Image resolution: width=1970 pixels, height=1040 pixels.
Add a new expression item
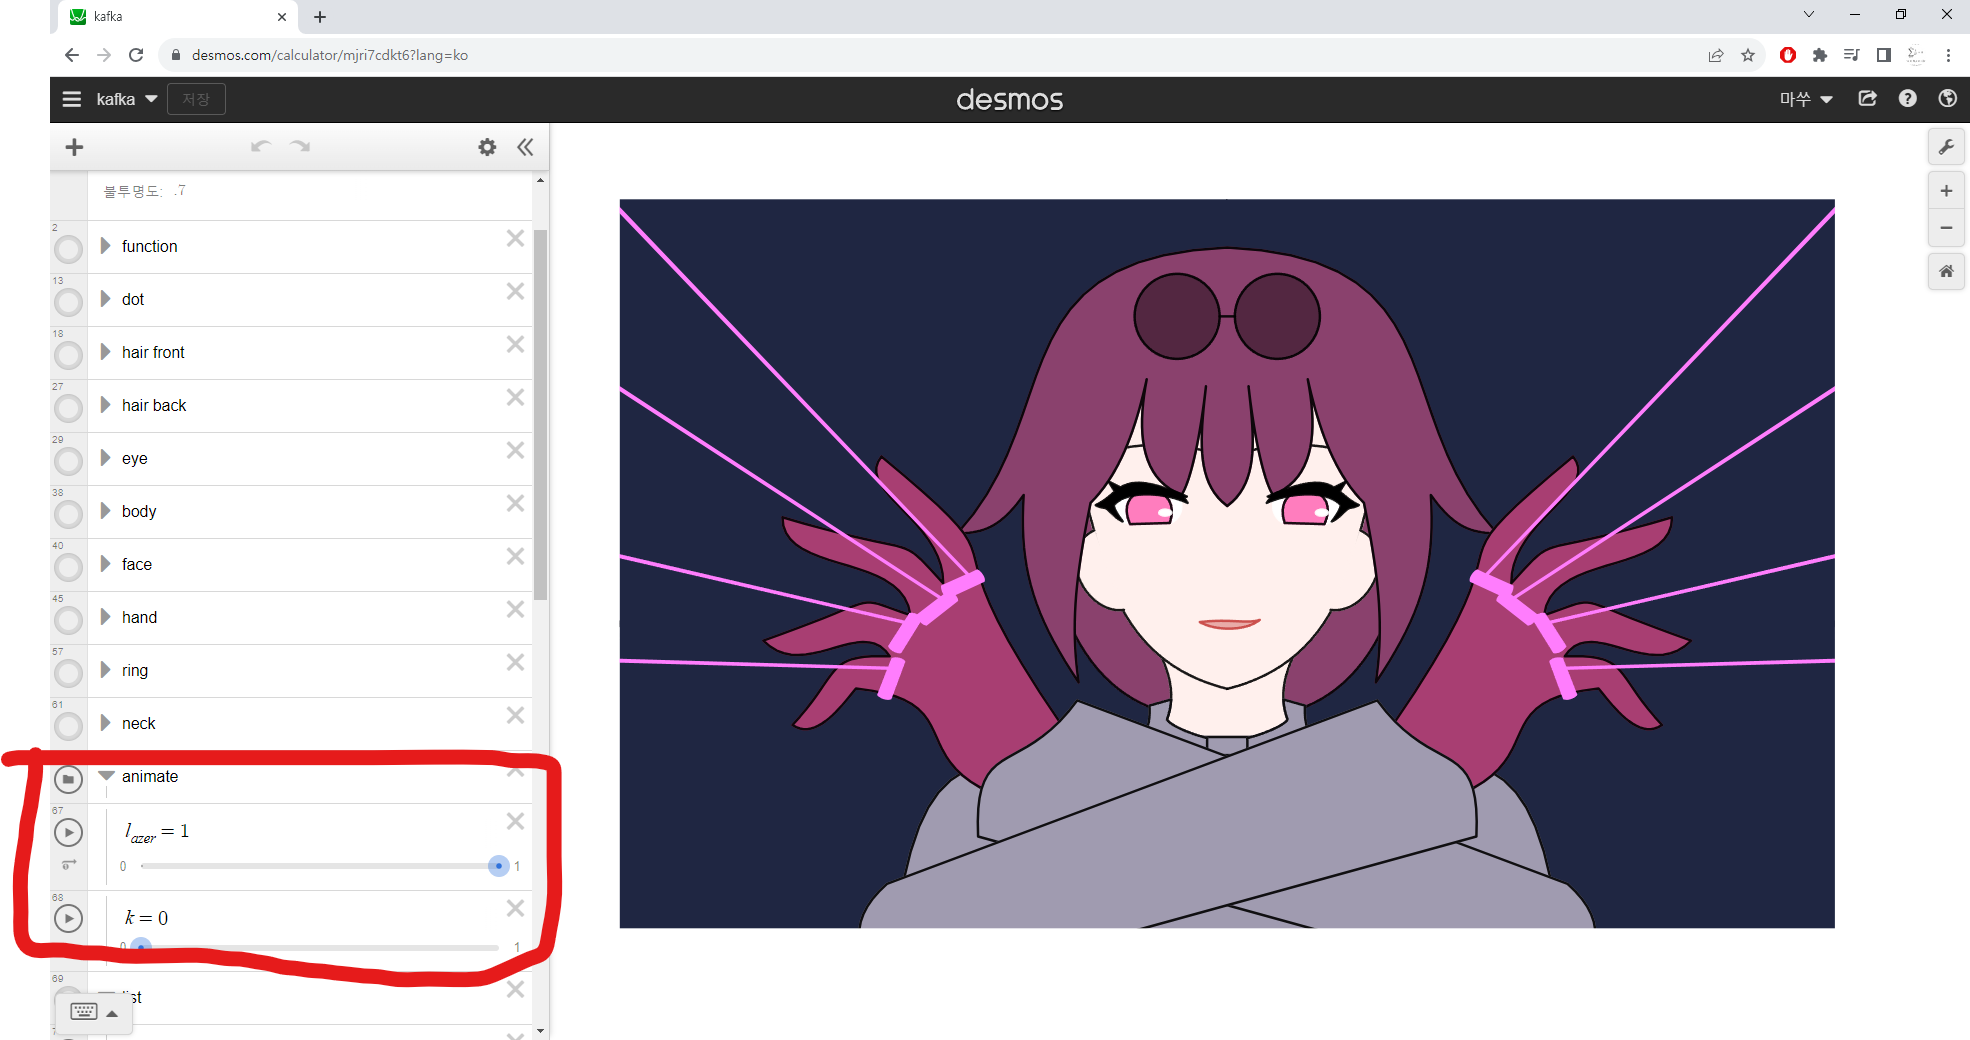point(74,147)
